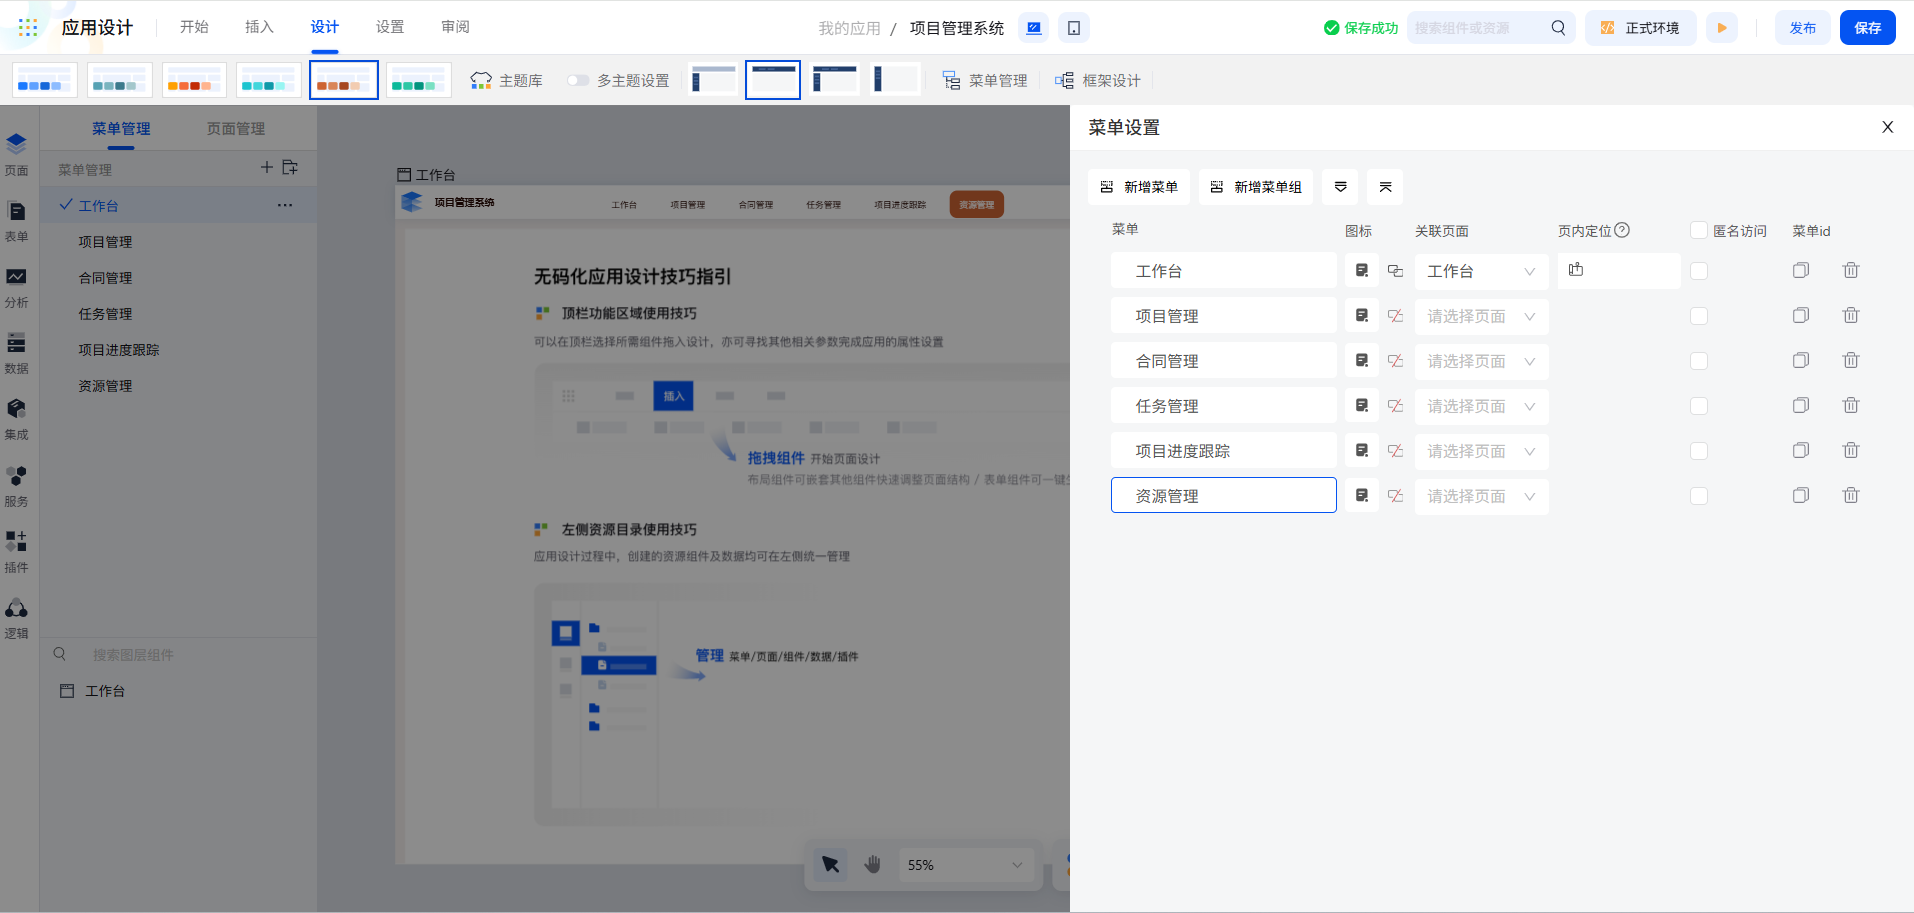Click the collapse-all icon in 菜单设置 panel
1914x913 pixels.
(x=1384, y=186)
